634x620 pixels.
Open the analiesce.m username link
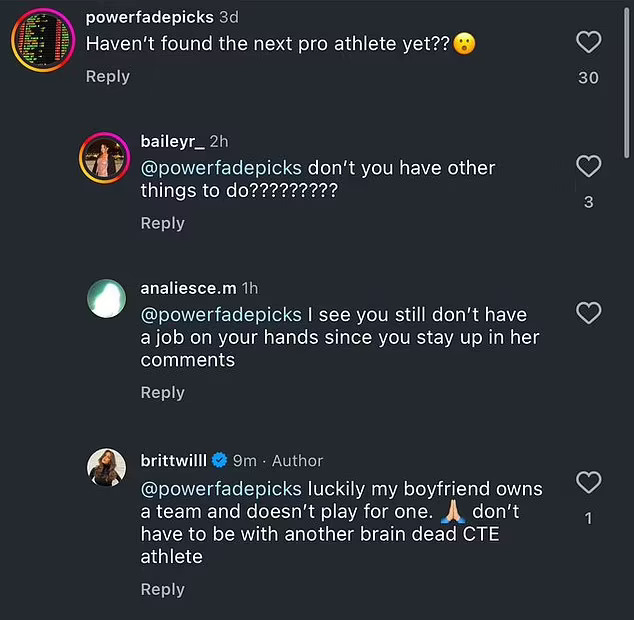tap(188, 288)
